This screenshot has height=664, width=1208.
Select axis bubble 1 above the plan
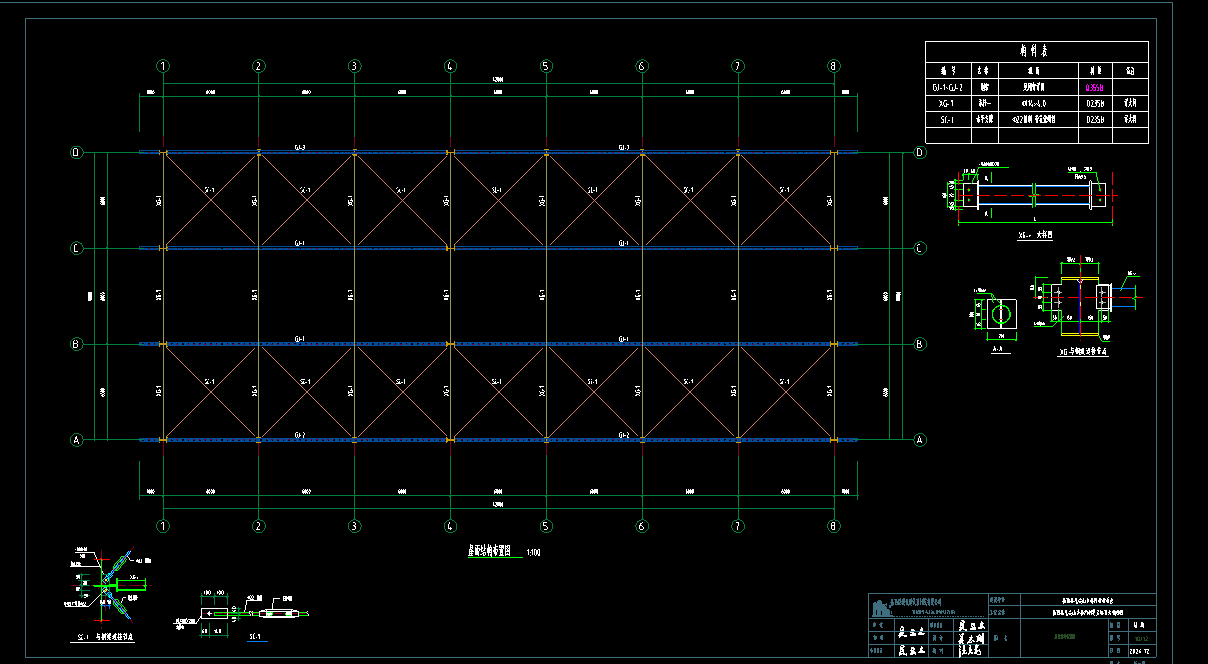[163, 66]
